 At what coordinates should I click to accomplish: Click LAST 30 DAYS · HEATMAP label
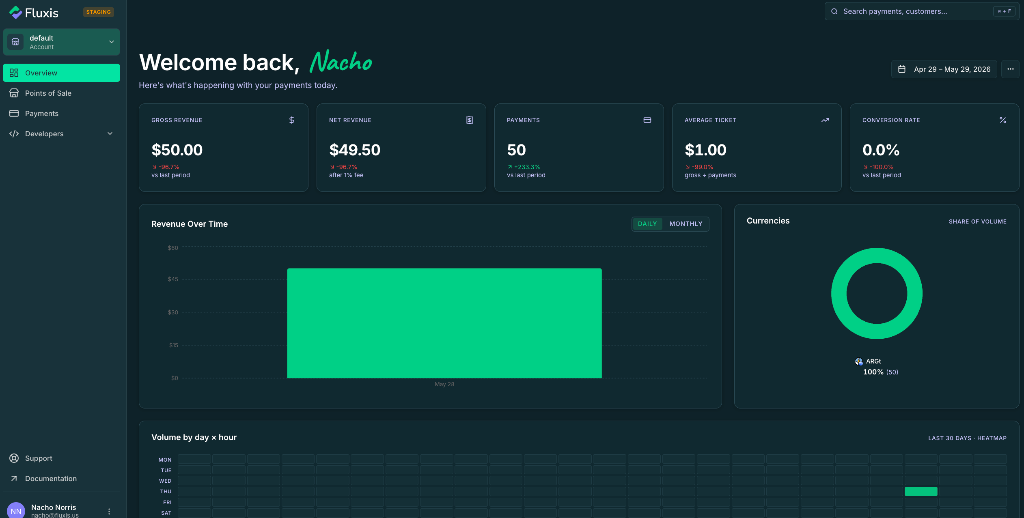(967, 438)
